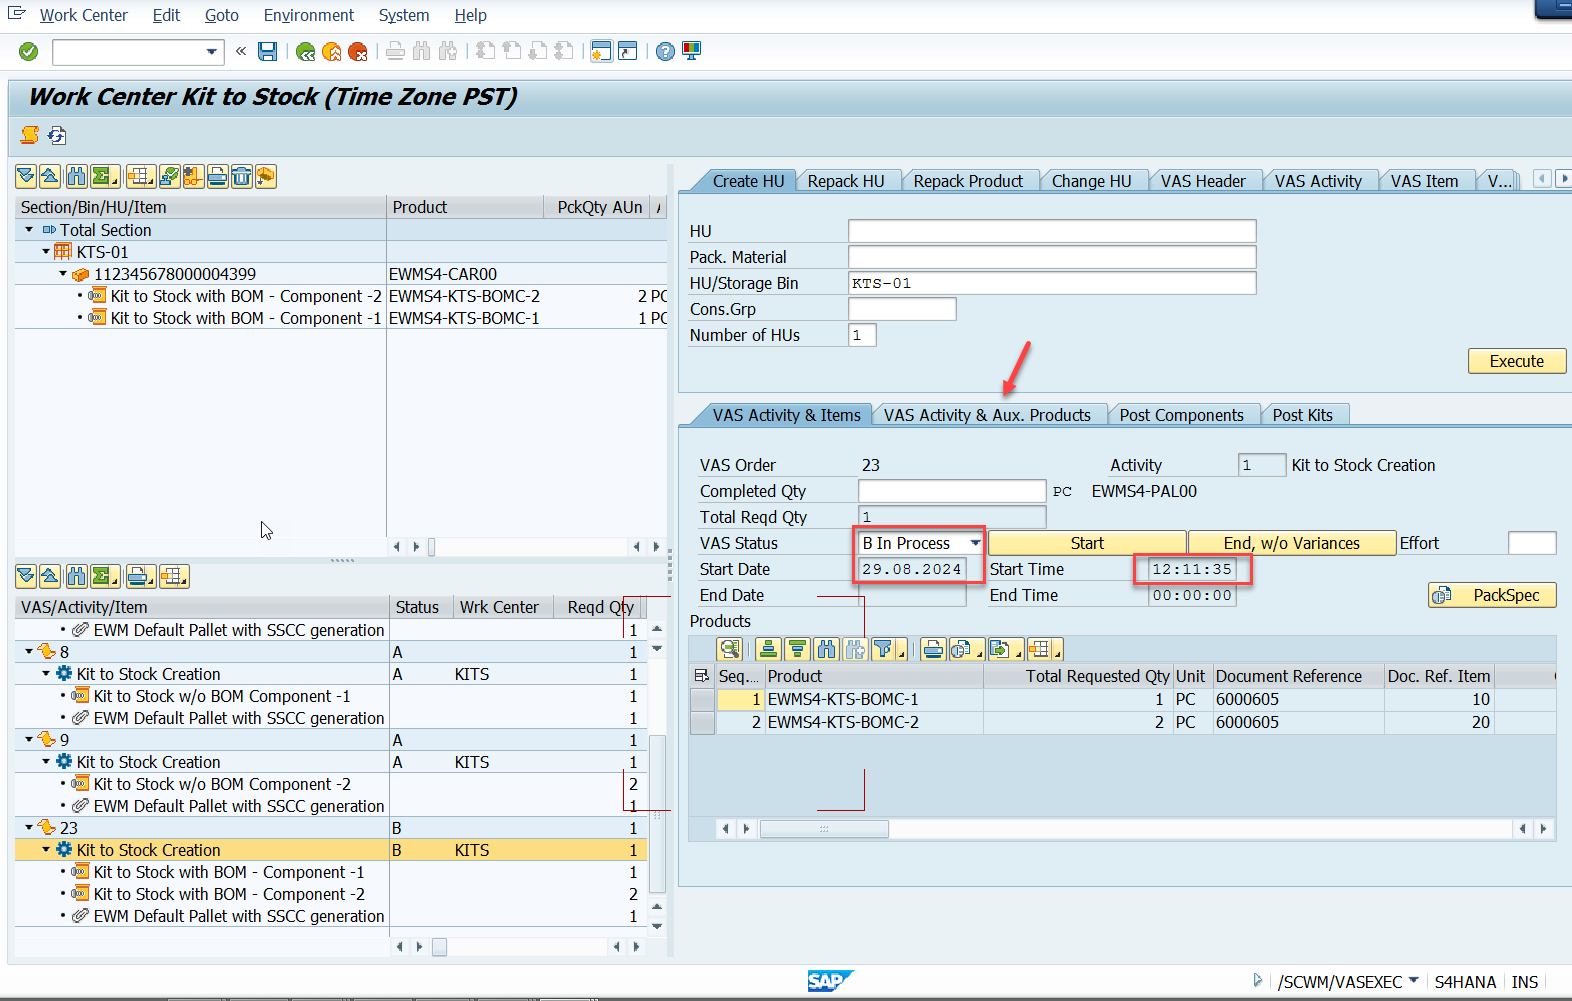Viewport: 1572px width, 1001px height.
Task: Click the Find binoculars in the lower tree toolbar
Action: 77,577
